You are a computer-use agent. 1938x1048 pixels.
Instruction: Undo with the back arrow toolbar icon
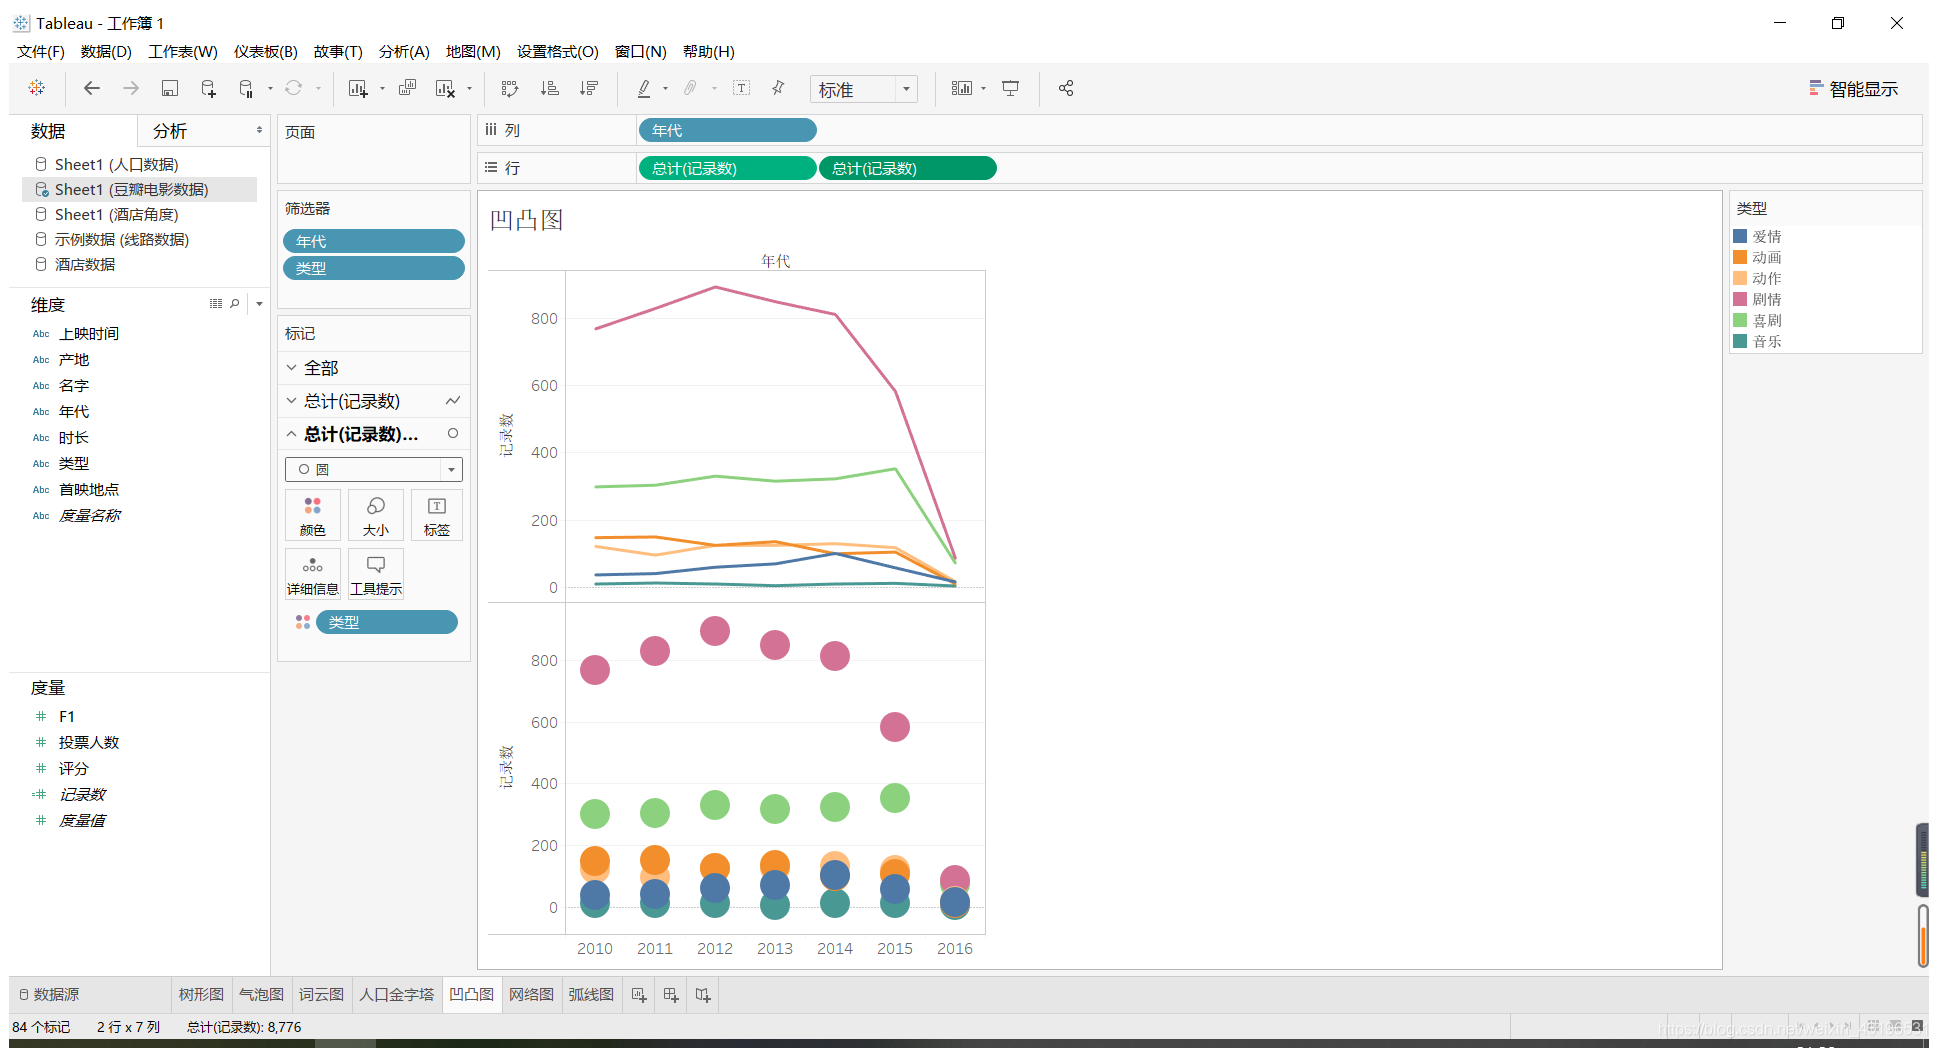click(92, 88)
